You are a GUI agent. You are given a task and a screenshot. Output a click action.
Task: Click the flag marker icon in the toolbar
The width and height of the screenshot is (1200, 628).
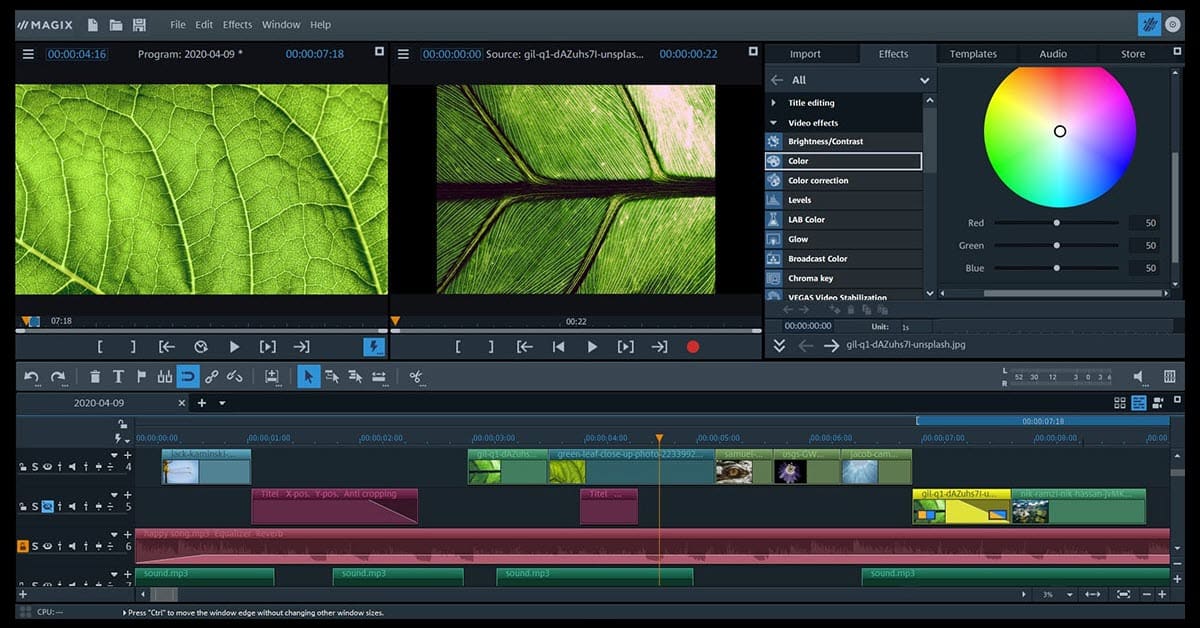[x=141, y=377]
